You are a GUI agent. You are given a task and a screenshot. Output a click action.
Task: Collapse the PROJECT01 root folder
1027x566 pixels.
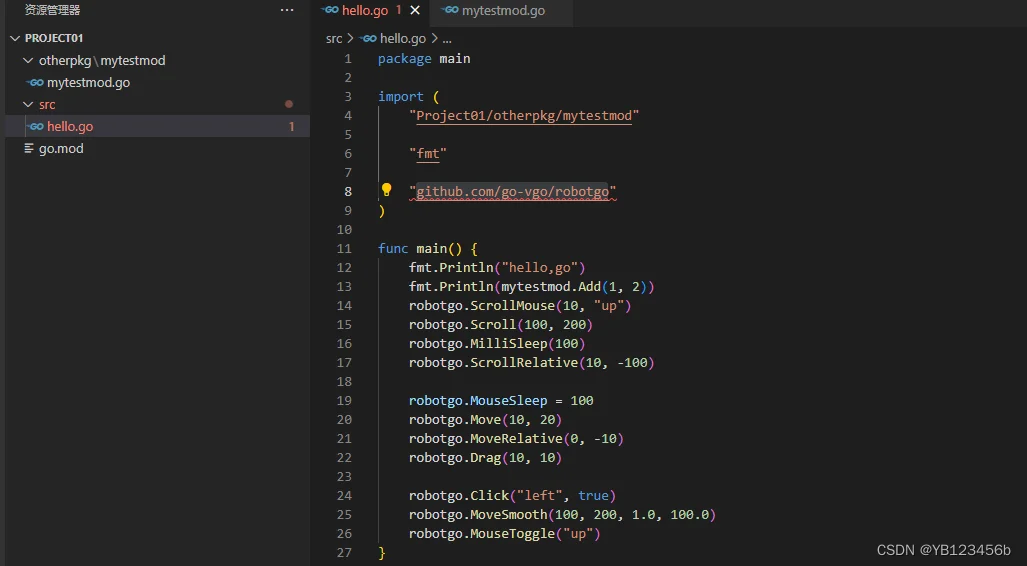click(x=15, y=38)
